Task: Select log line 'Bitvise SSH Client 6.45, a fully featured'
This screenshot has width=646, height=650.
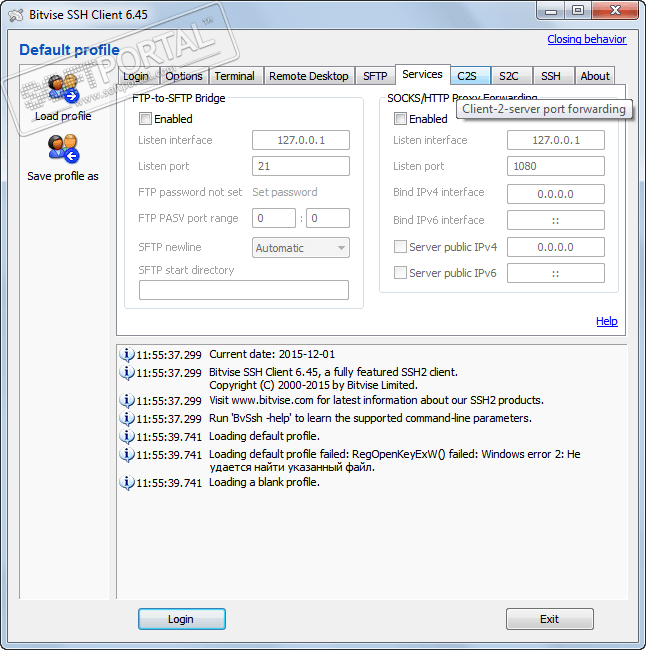Action: (x=333, y=372)
